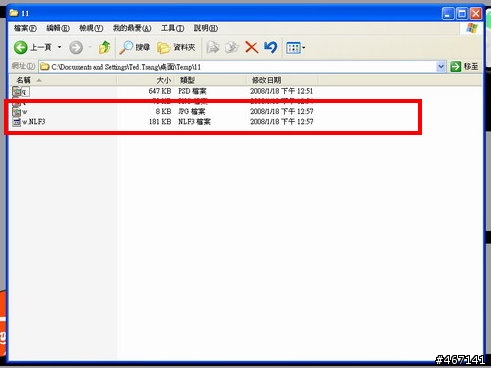Click the NLF3 檔案 type cell
This screenshot has height=368, width=491.
point(194,122)
